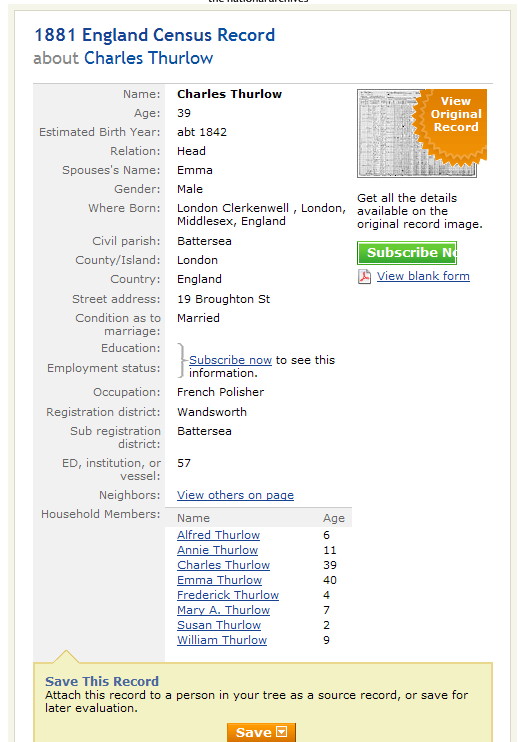Open Alfred Thurlow's record
This screenshot has width=518, height=742.
[x=218, y=535]
